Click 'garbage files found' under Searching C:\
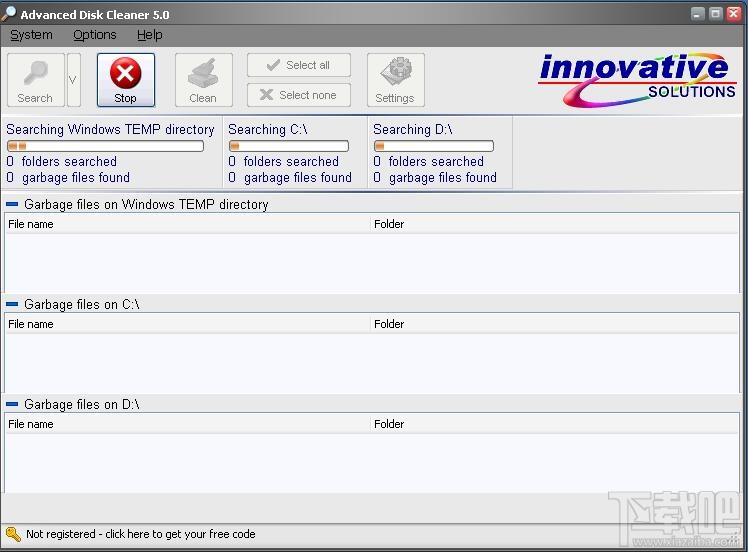Viewport: 748px width, 552px height. (x=298, y=177)
